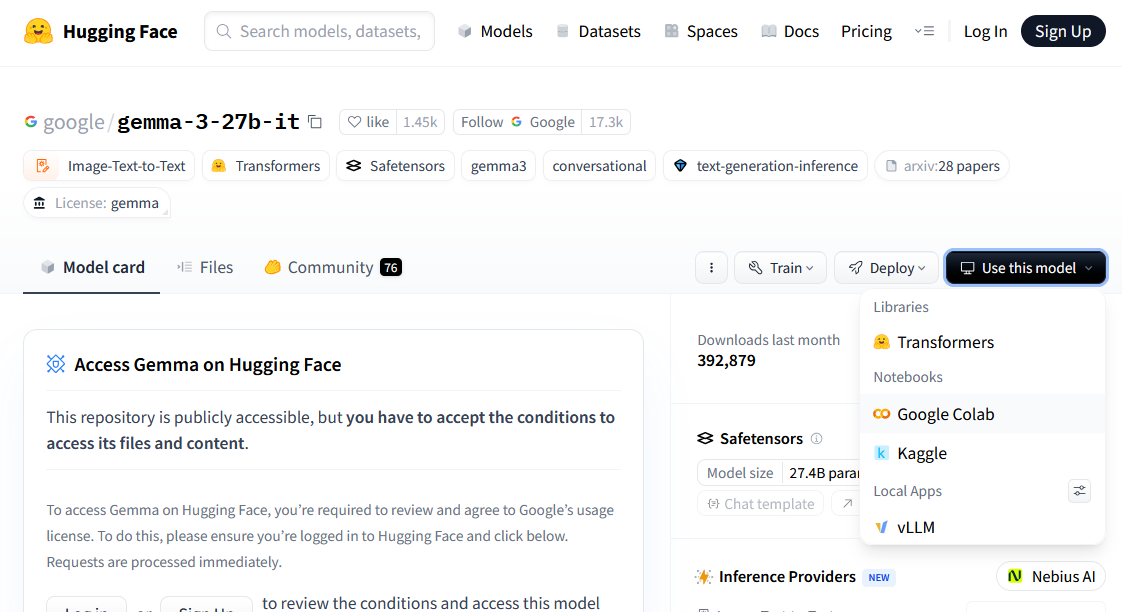1122x612 pixels.
Task: Copy model name with the copy icon
Action: tap(315, 122)
